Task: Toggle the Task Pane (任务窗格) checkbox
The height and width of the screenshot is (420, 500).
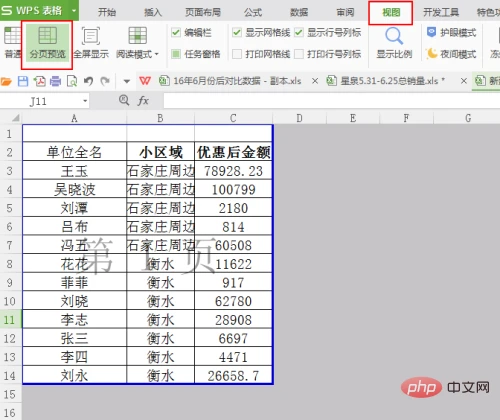Action: pyautogui.click(x=176, y=54)
